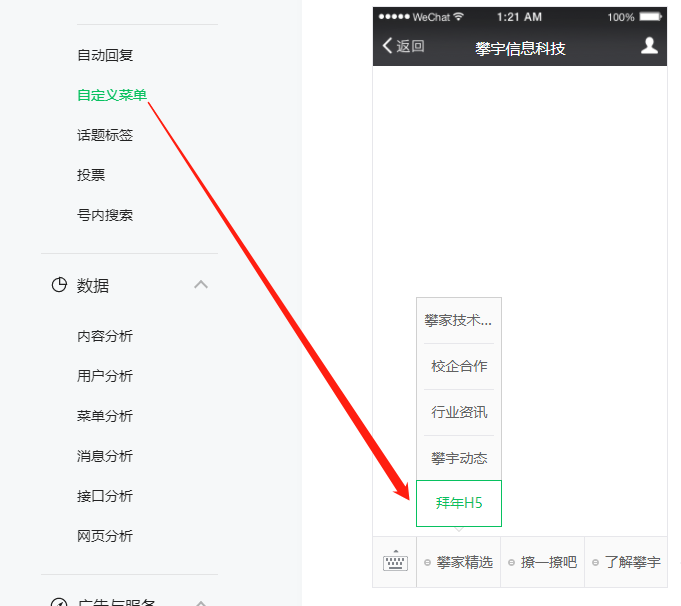The width and height of the screenshot is (681, 606).
Task: Collapse the 数据 section chevron
Action: tap(201, 285)
